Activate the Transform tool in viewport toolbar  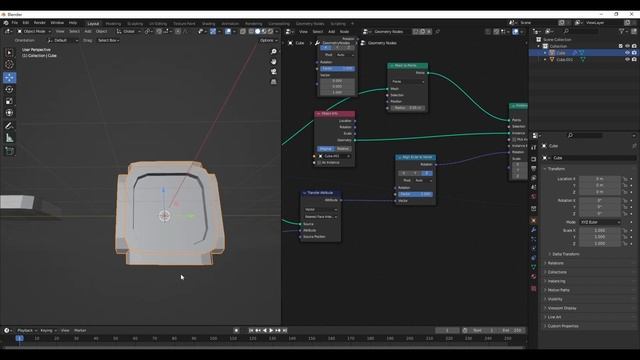click(9, 113)
